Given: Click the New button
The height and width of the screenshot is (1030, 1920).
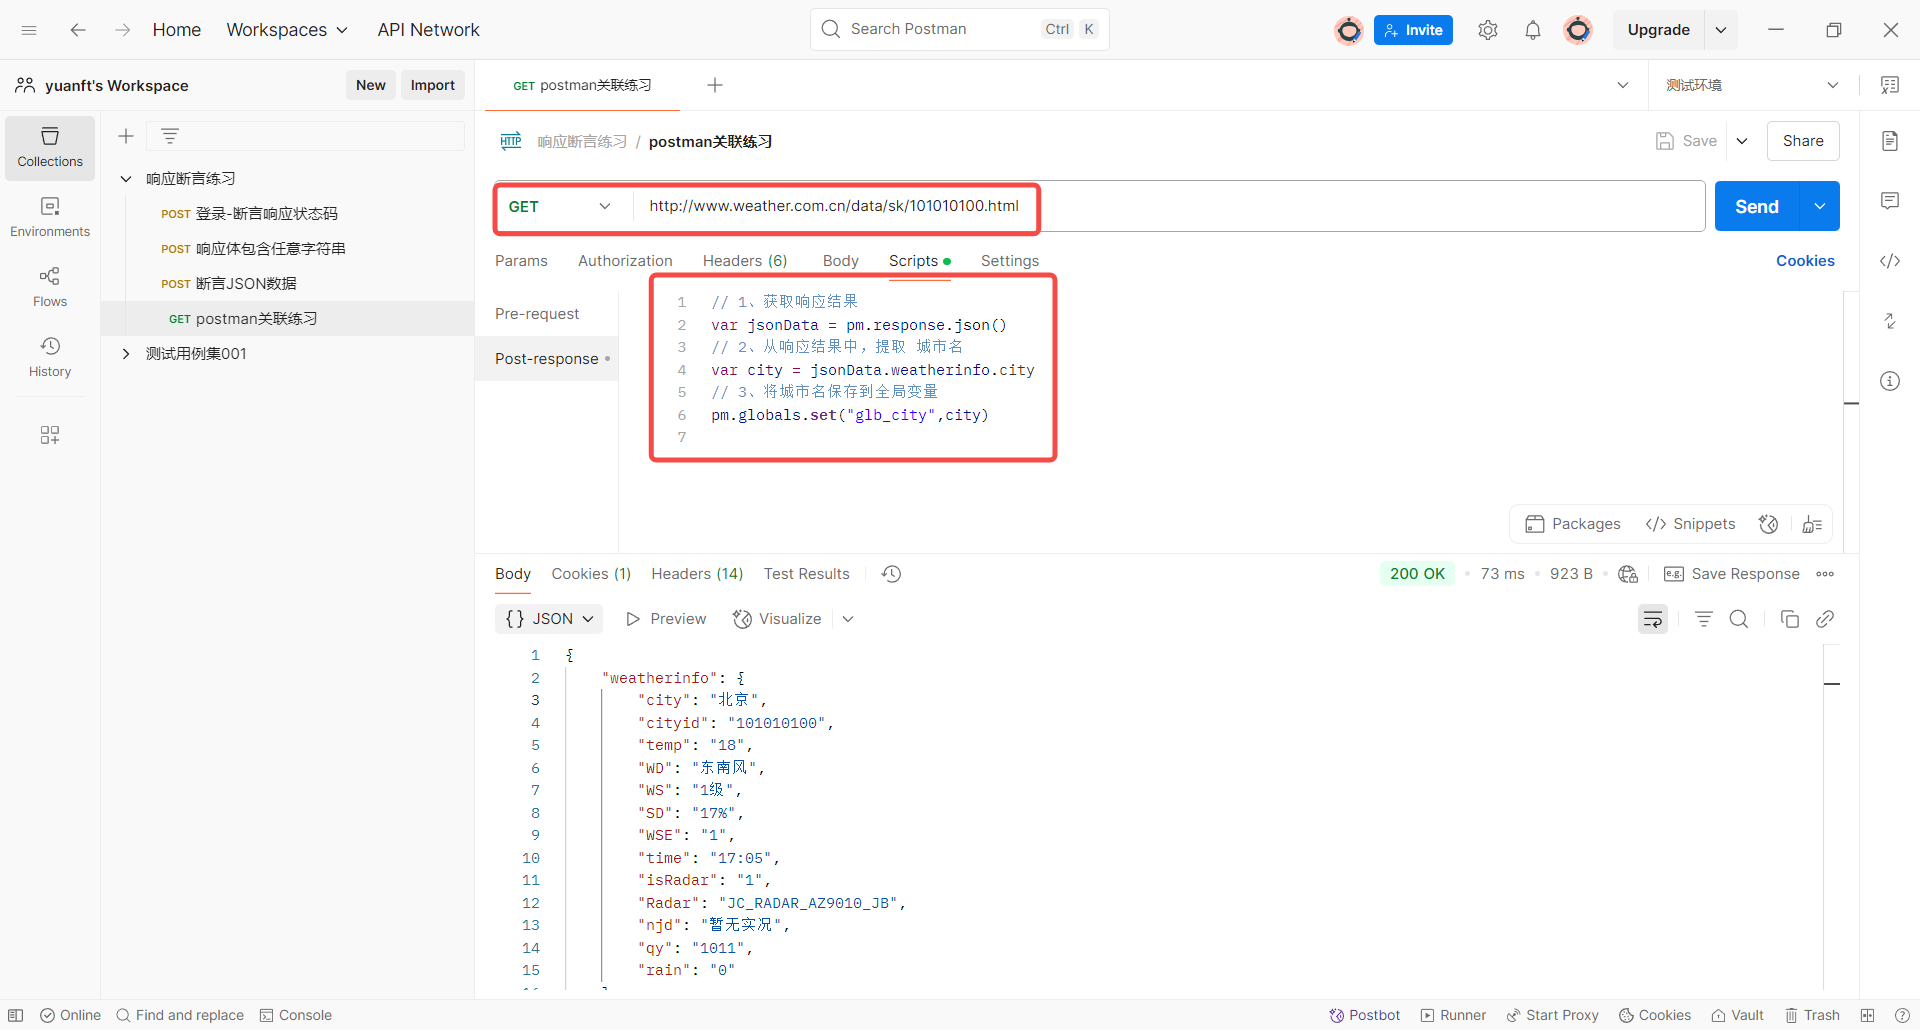Looking at the screenshot, I should pos(371,85).
